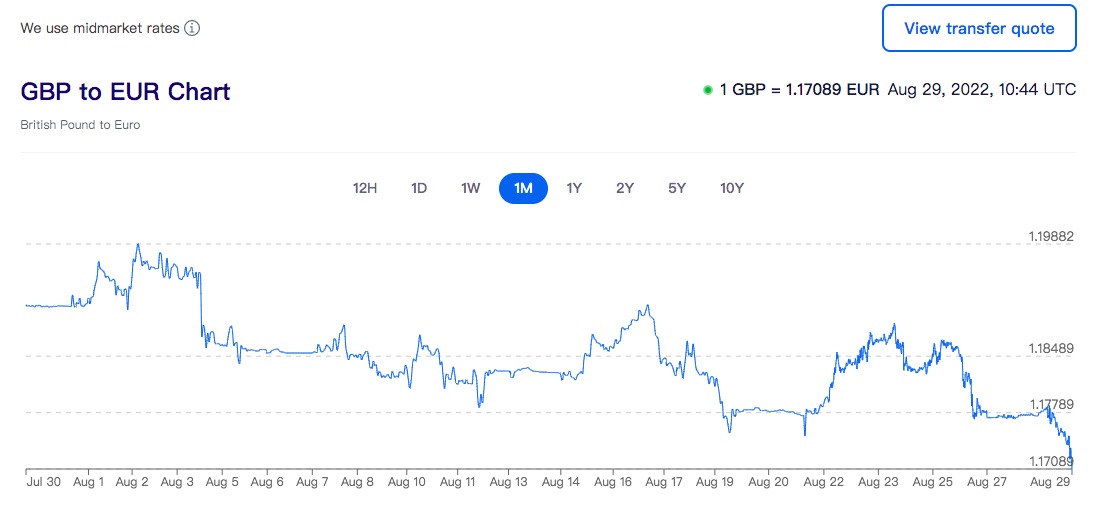Switch chart range to 12H
Image resolution: width=1100 pixels, height=510 pixels.
coord(365,188)
